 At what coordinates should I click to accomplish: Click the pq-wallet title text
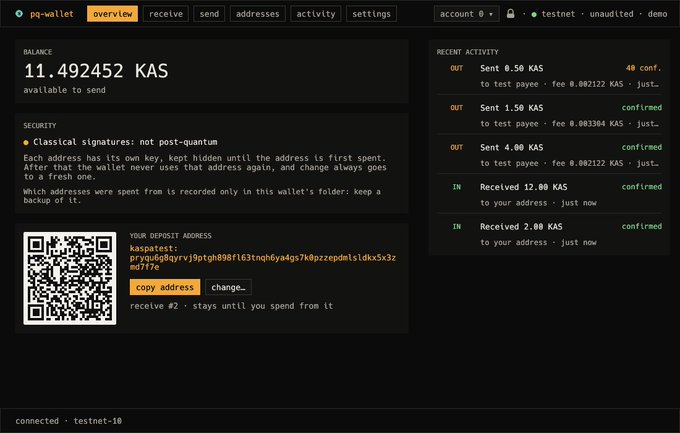[x=52, y=14]
